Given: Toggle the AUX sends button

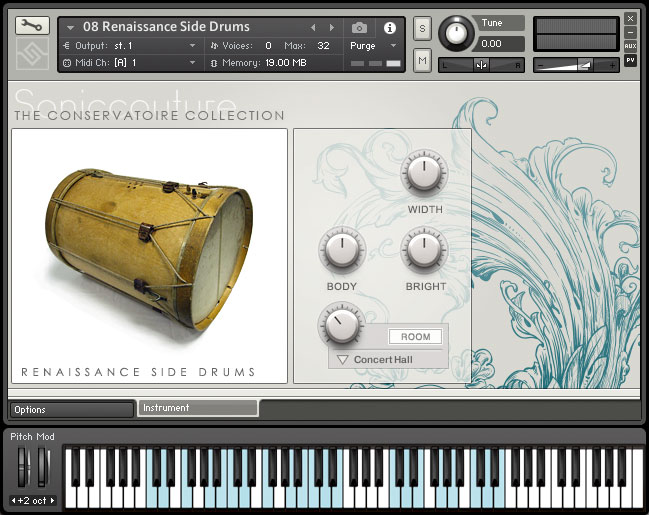Looking at the screenshot, I should (630, 46).
